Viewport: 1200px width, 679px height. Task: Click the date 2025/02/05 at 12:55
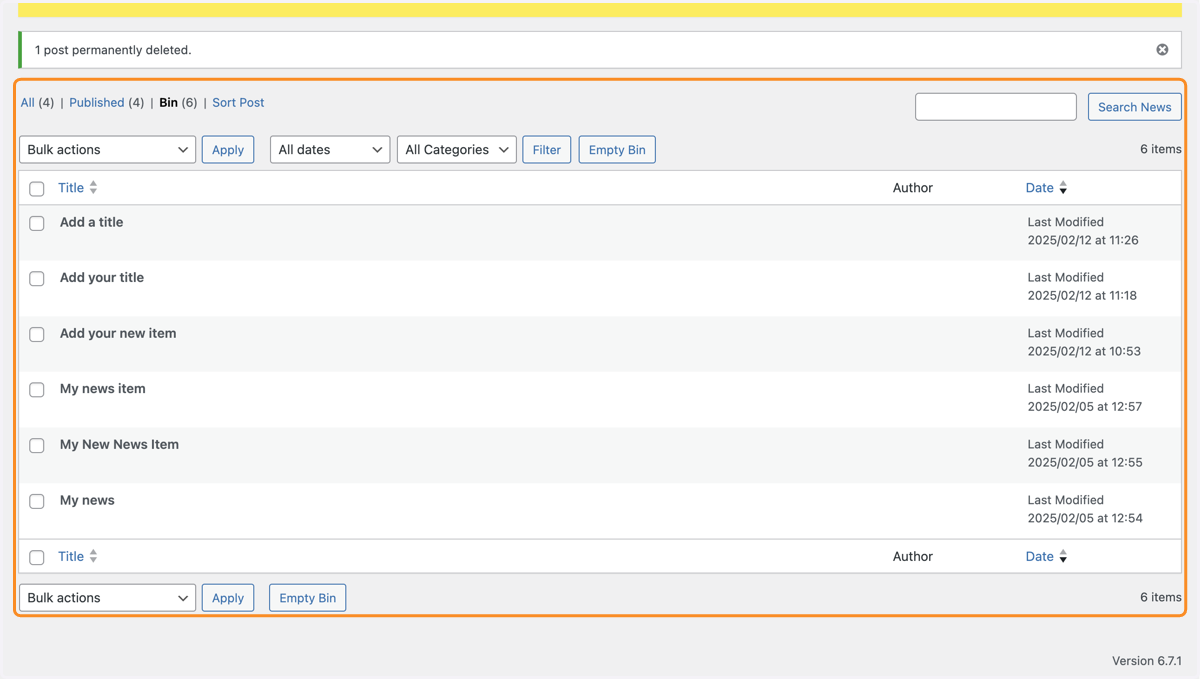(1085, 463)
